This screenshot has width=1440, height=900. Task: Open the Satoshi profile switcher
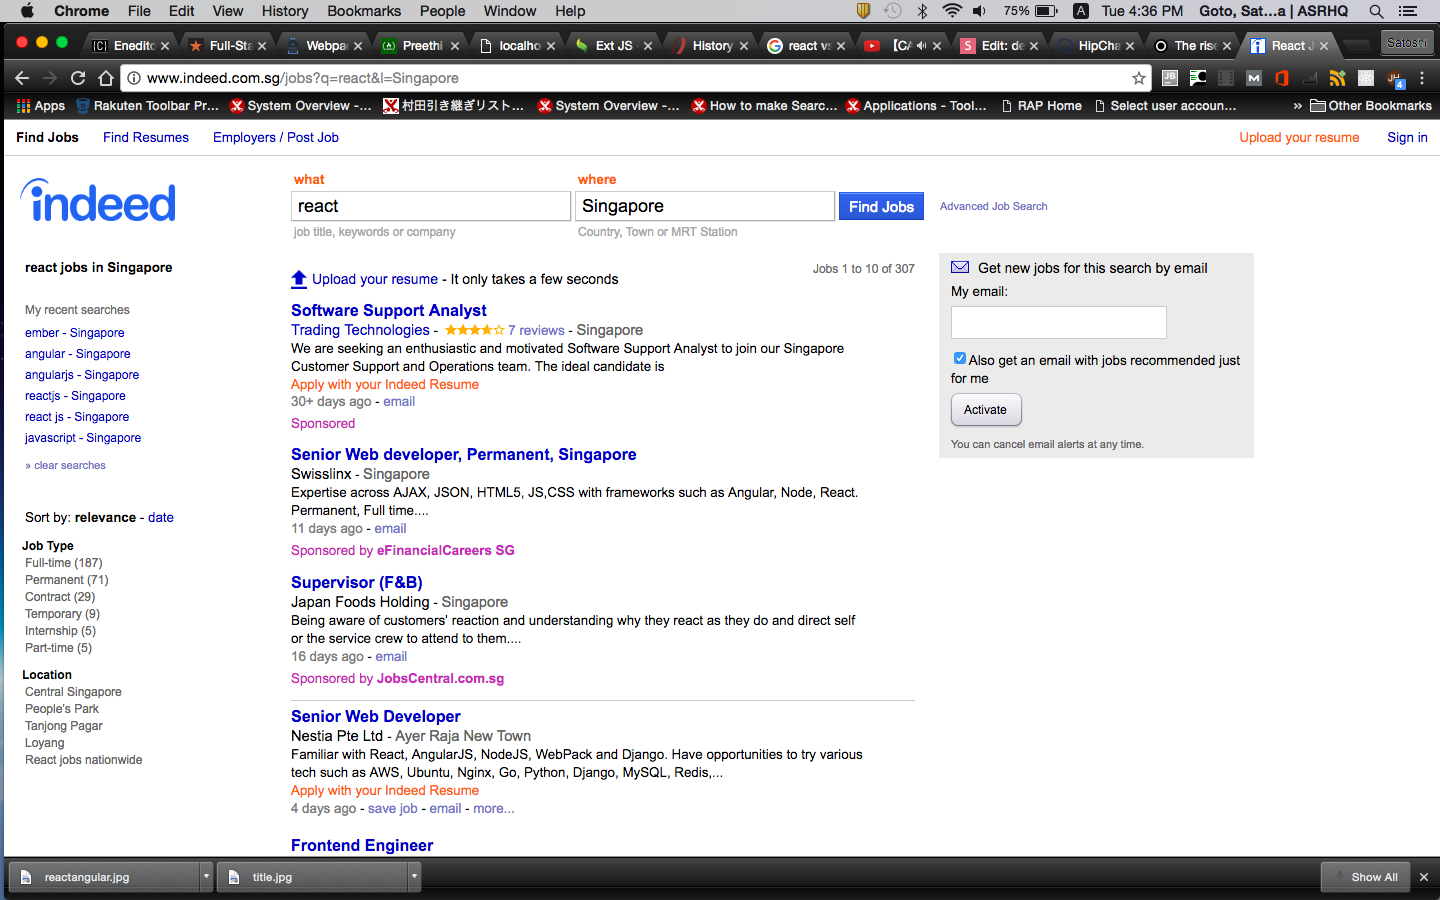click(x=1406, y=42)
